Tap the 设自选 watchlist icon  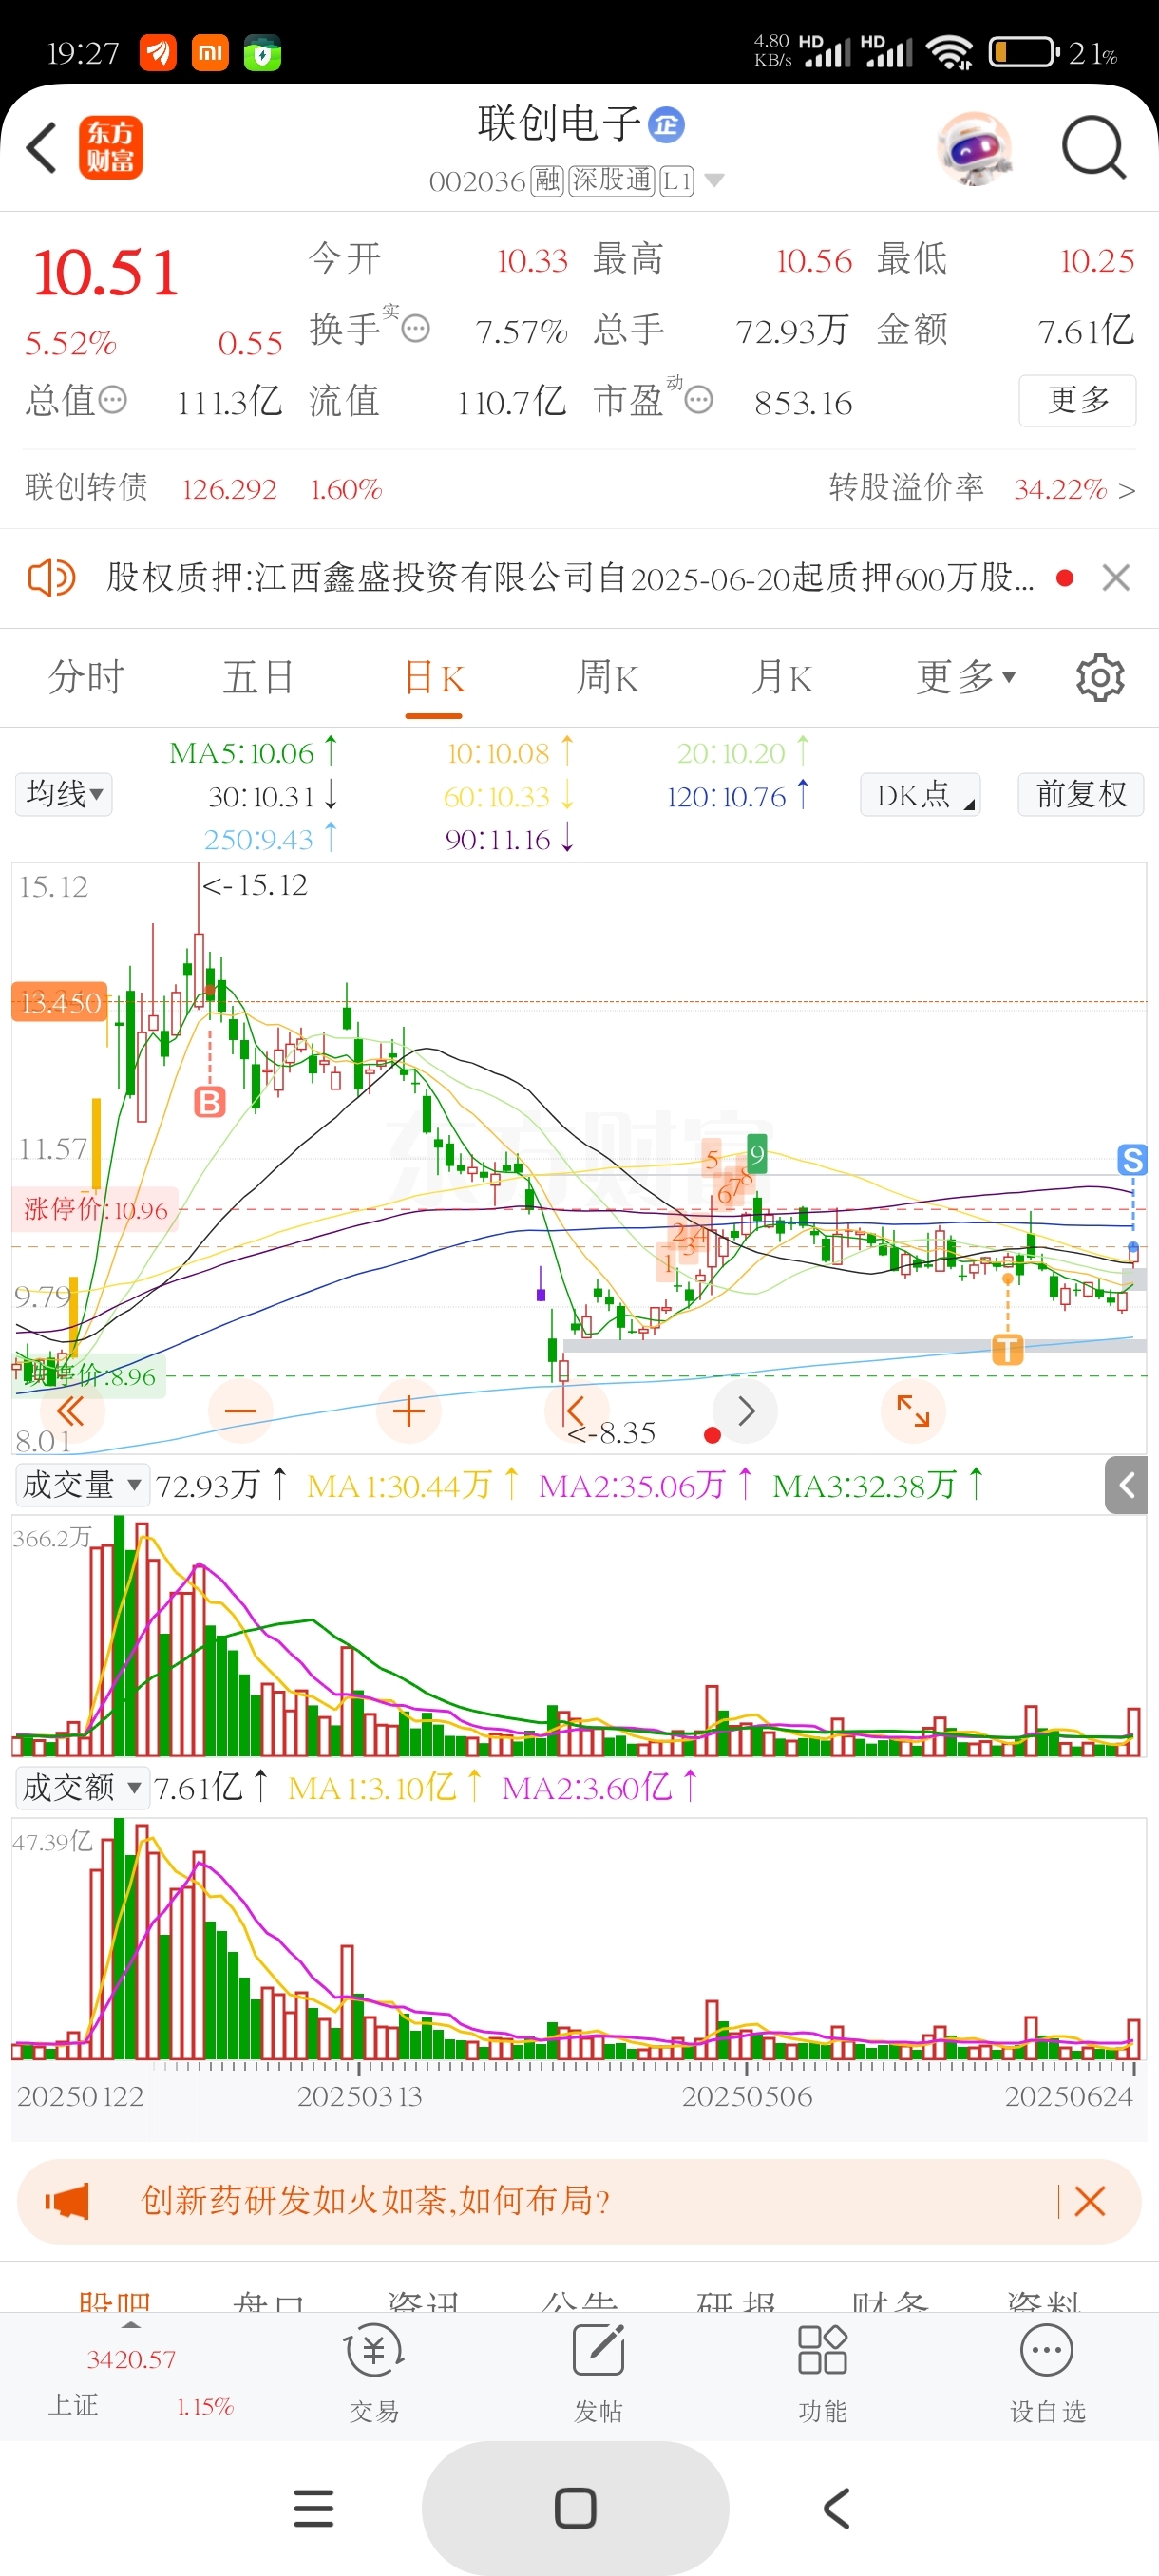click(x=1047, y=2374)
